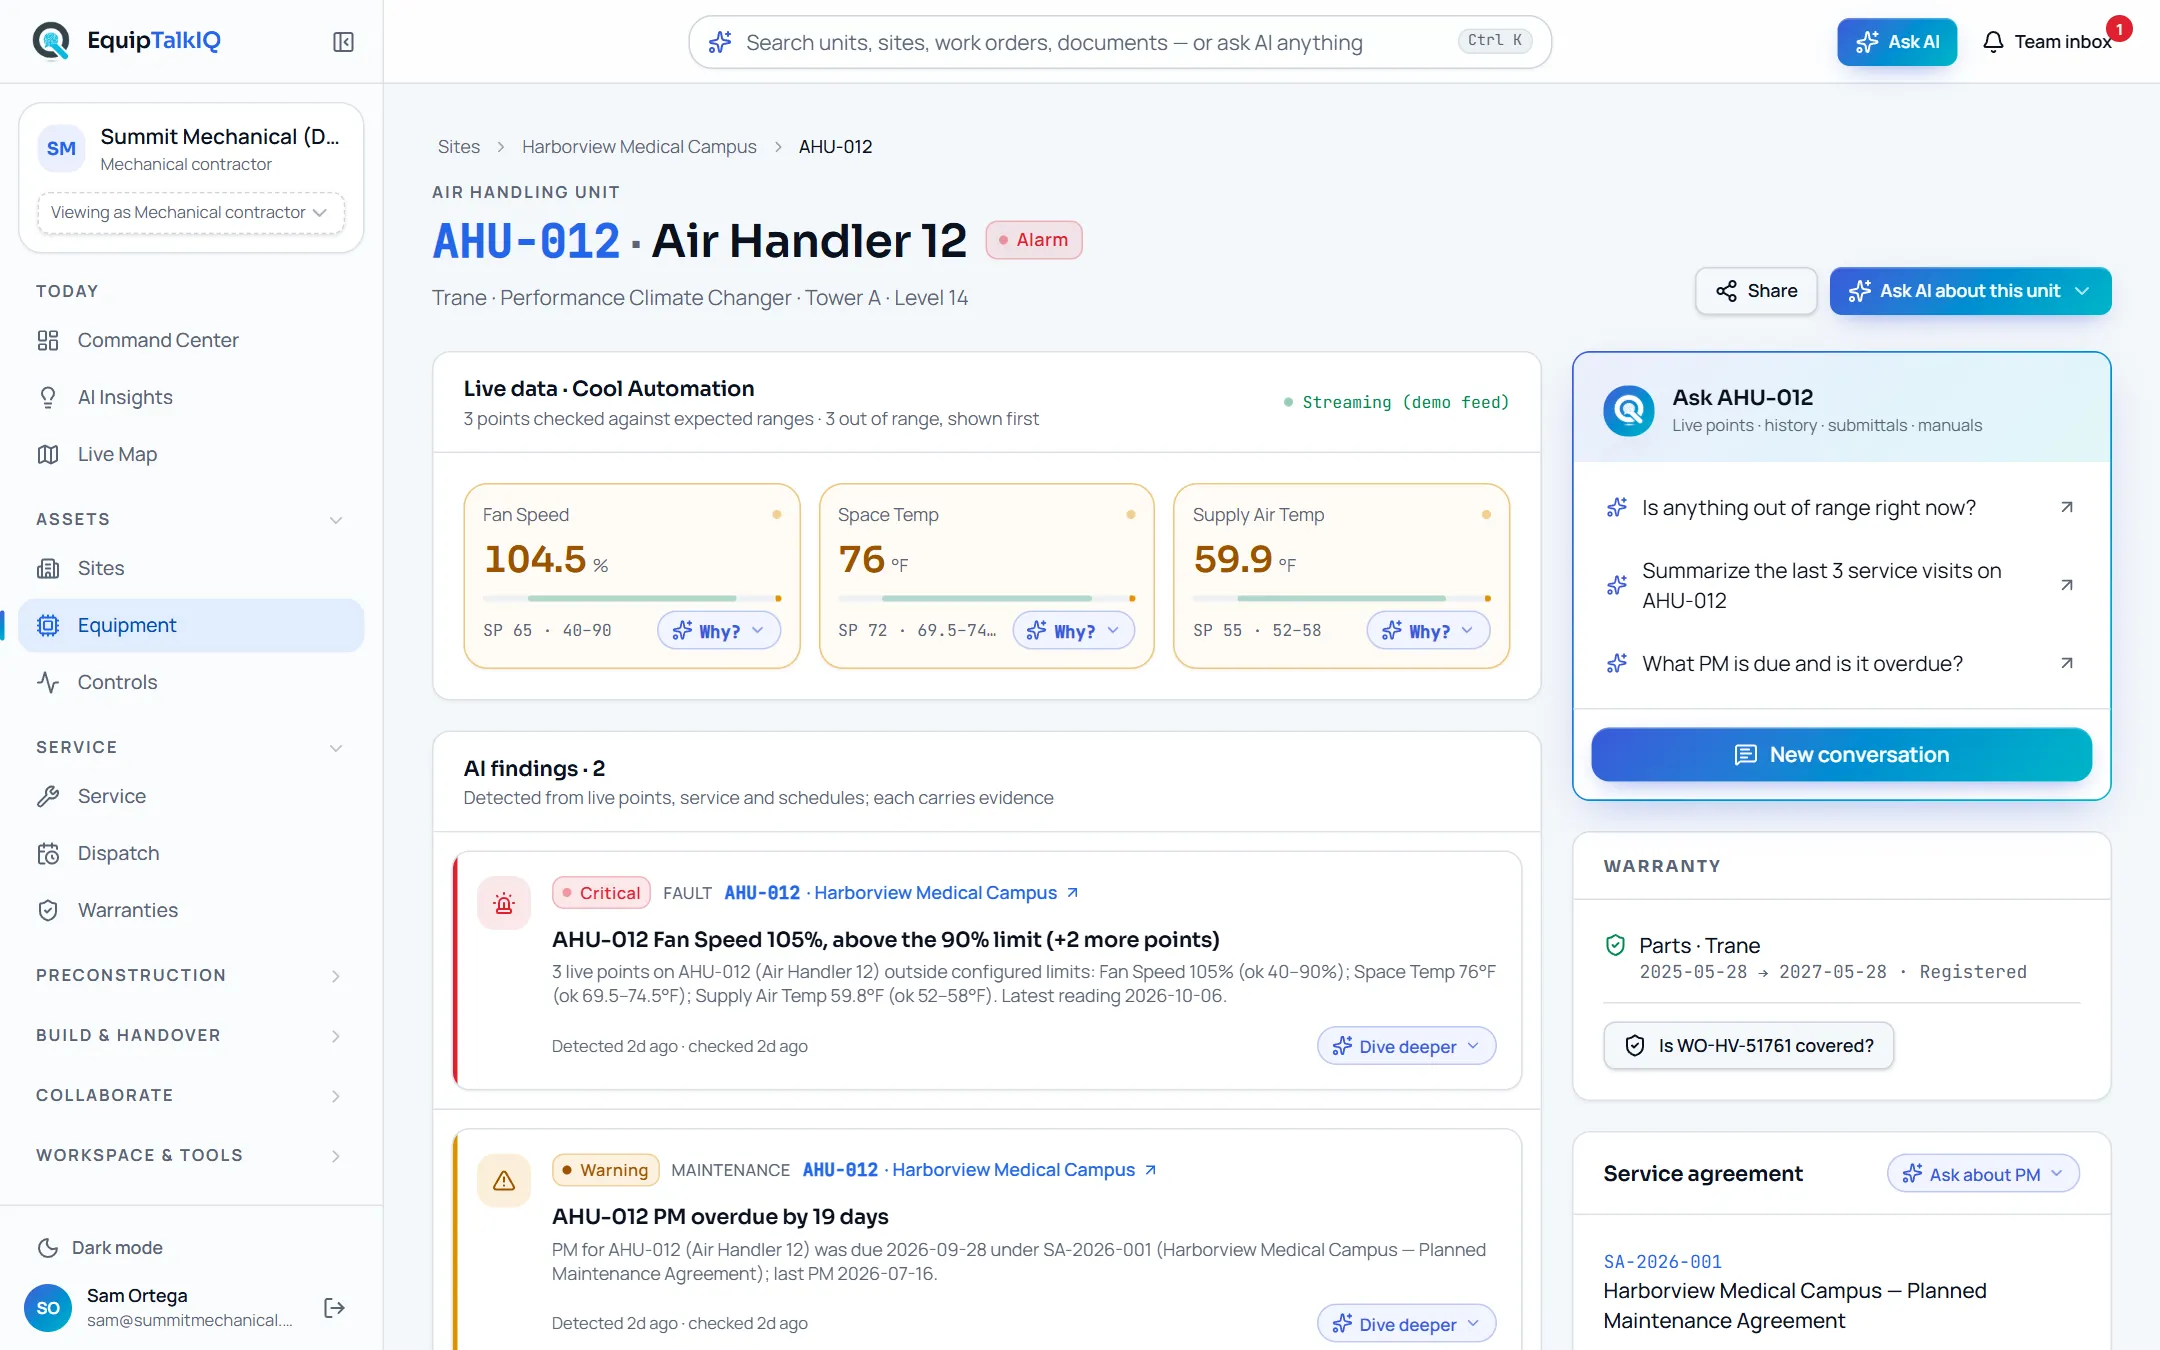The height and width of the screenshot is (1350, 2160).
Task: Open Harborview Medical Campus breadcrumb link
Action: 639,146
